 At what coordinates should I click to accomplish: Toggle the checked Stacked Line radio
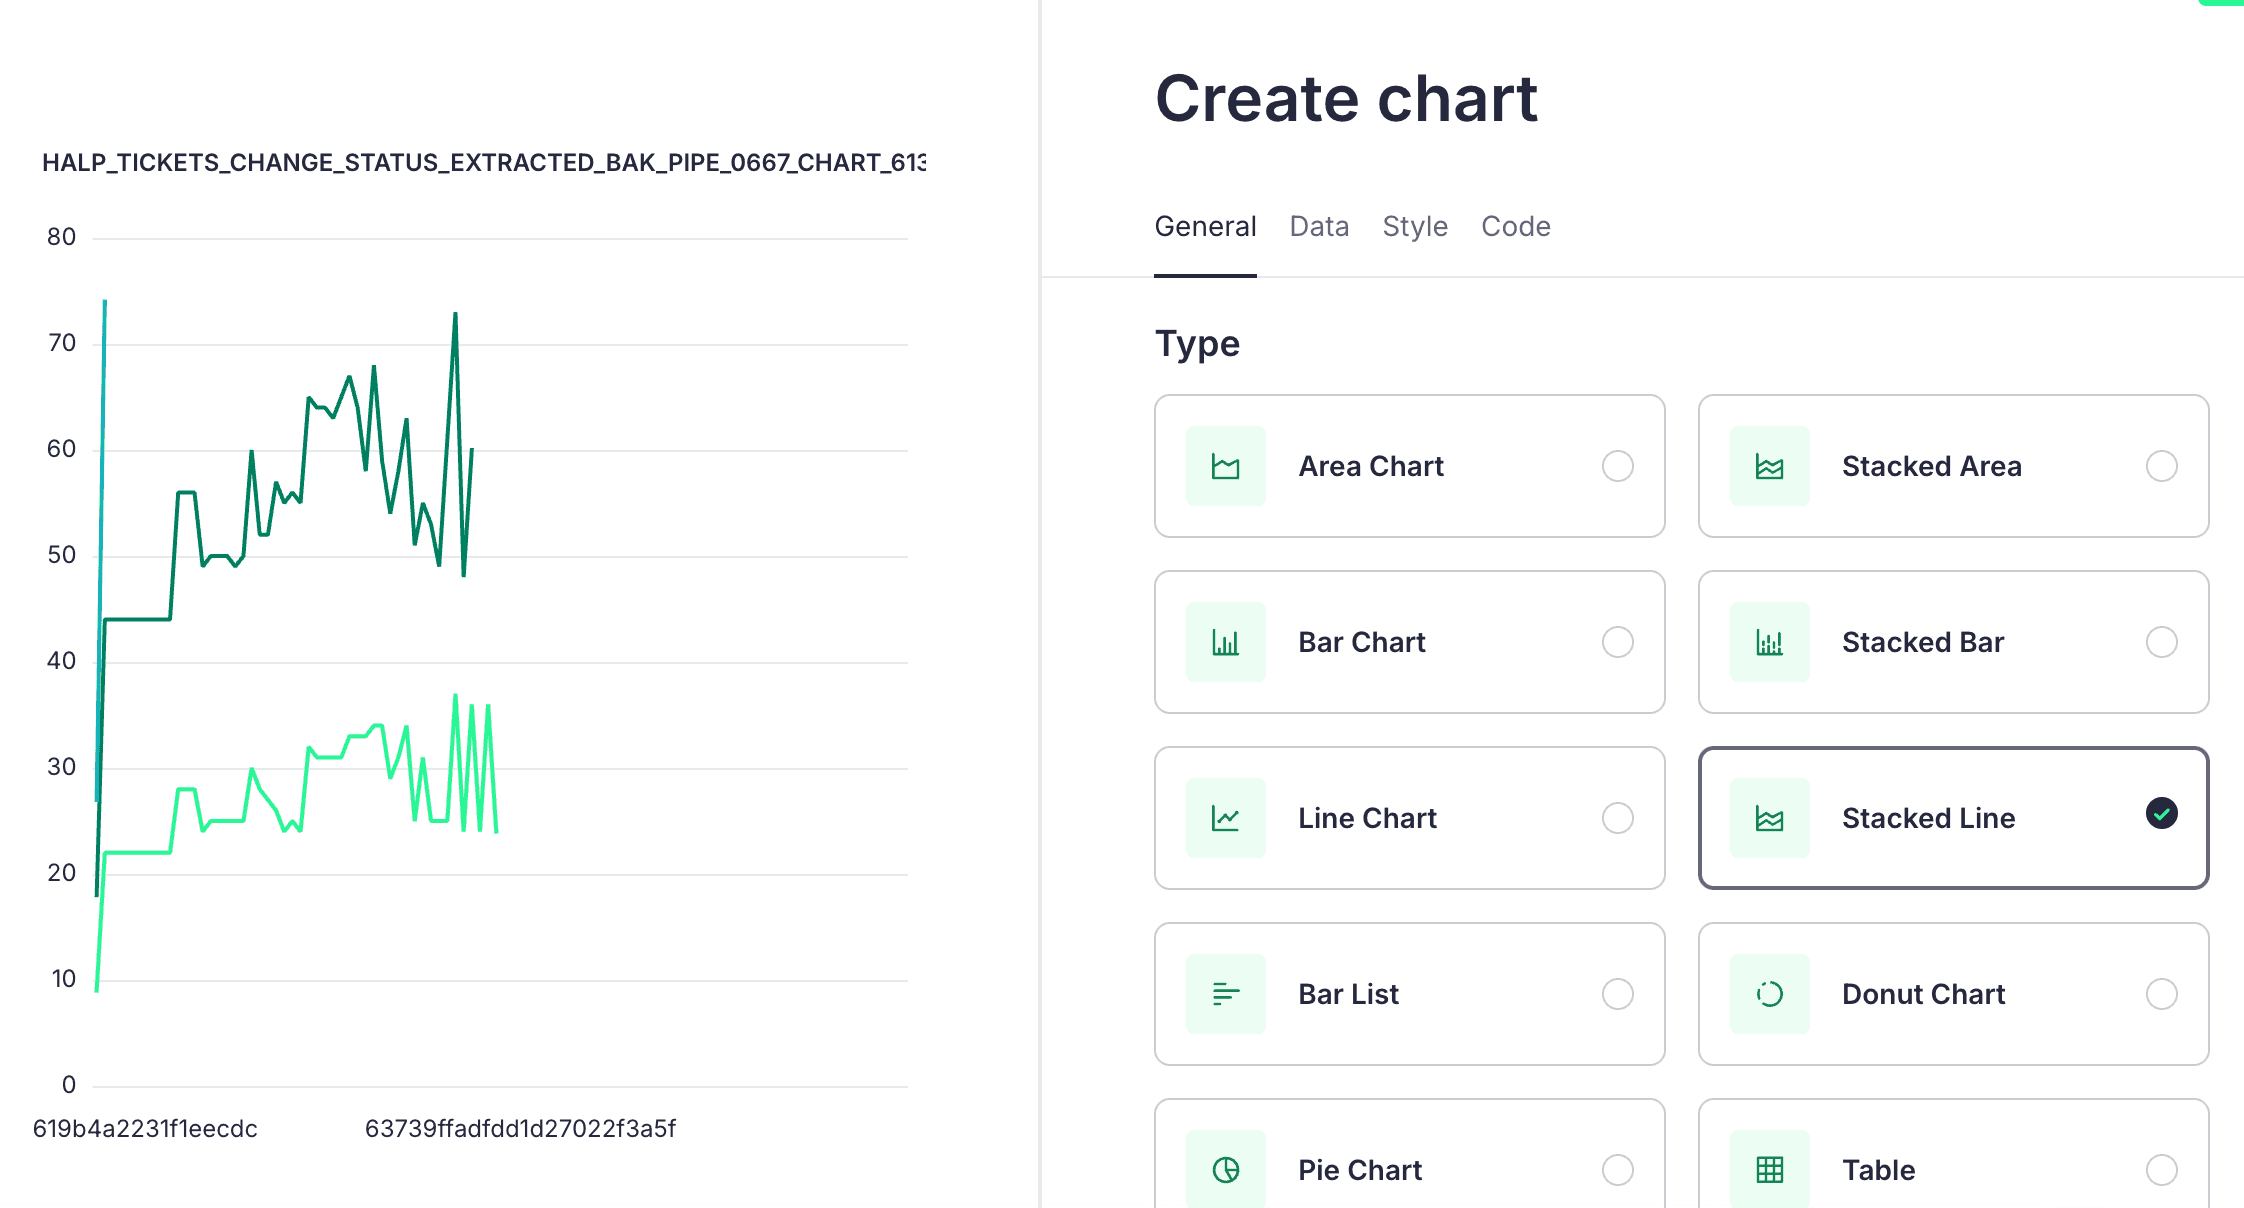(x=2161, y=814)
